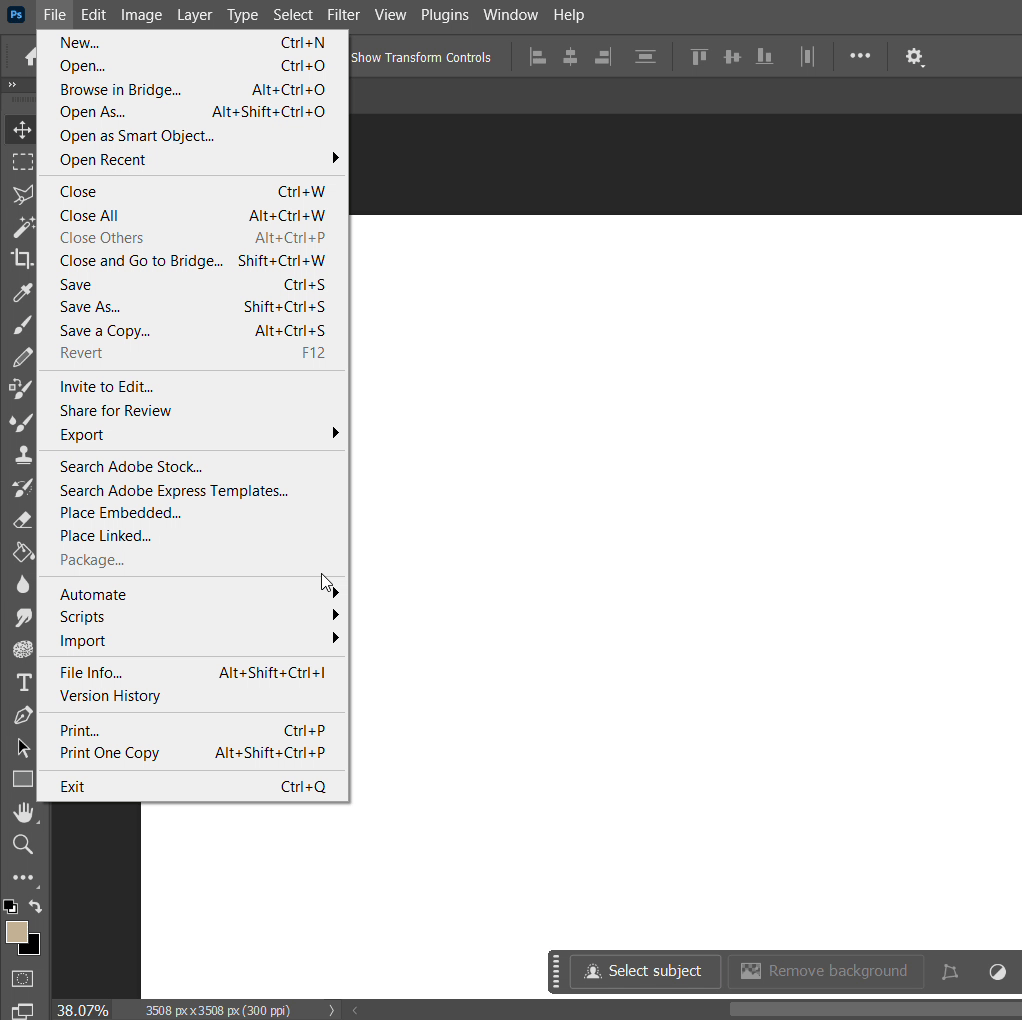Select the Clone Stamp tool
Image resolution: width=1022 pixels, height=1020 pixels.
(x=22, y=454)
